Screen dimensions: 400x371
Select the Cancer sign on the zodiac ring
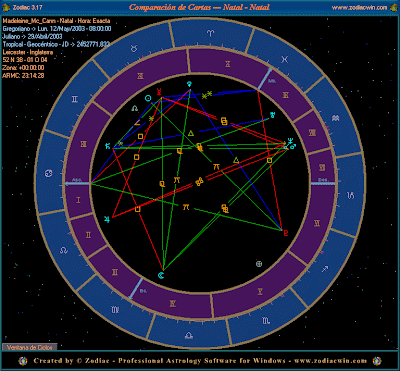point(48,173)
